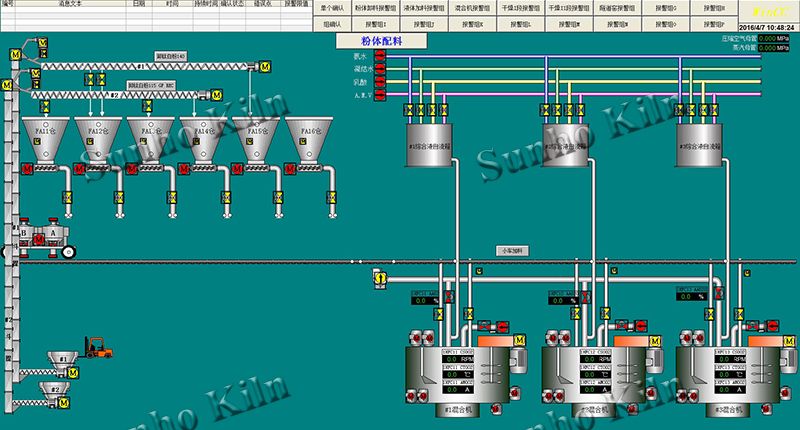Screen dimensions: 800x430
Task: Click the yellow M motor on the #3 mixer
Action: [x=789, y=340]
